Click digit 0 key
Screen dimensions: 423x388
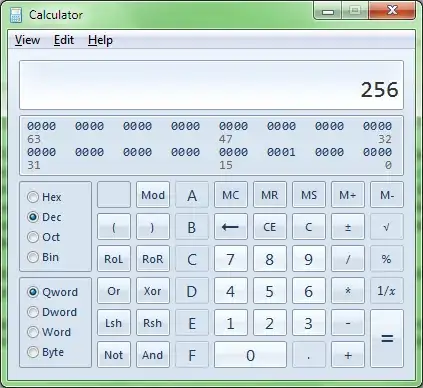(x=250, y=355)
